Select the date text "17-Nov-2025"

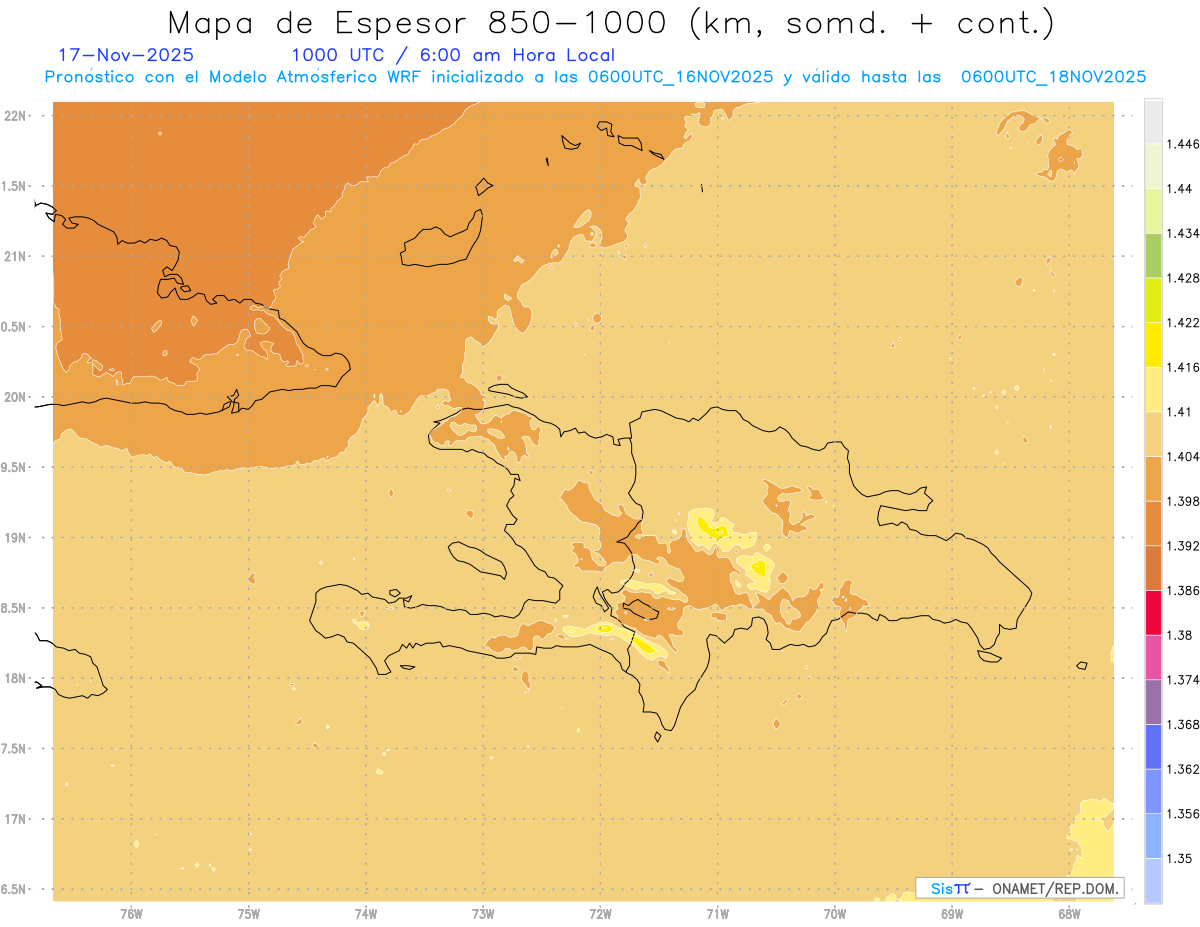126,56
